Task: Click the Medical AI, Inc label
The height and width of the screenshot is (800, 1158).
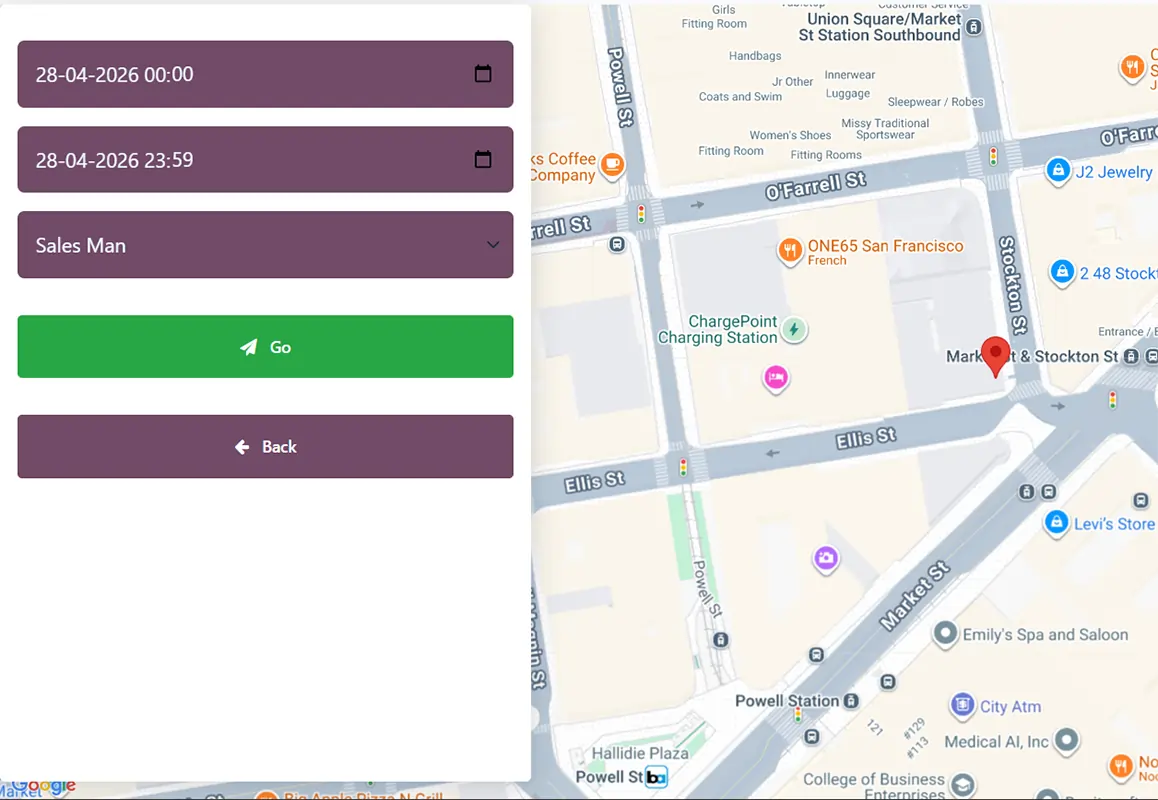Action: click(x=996, y=742)
